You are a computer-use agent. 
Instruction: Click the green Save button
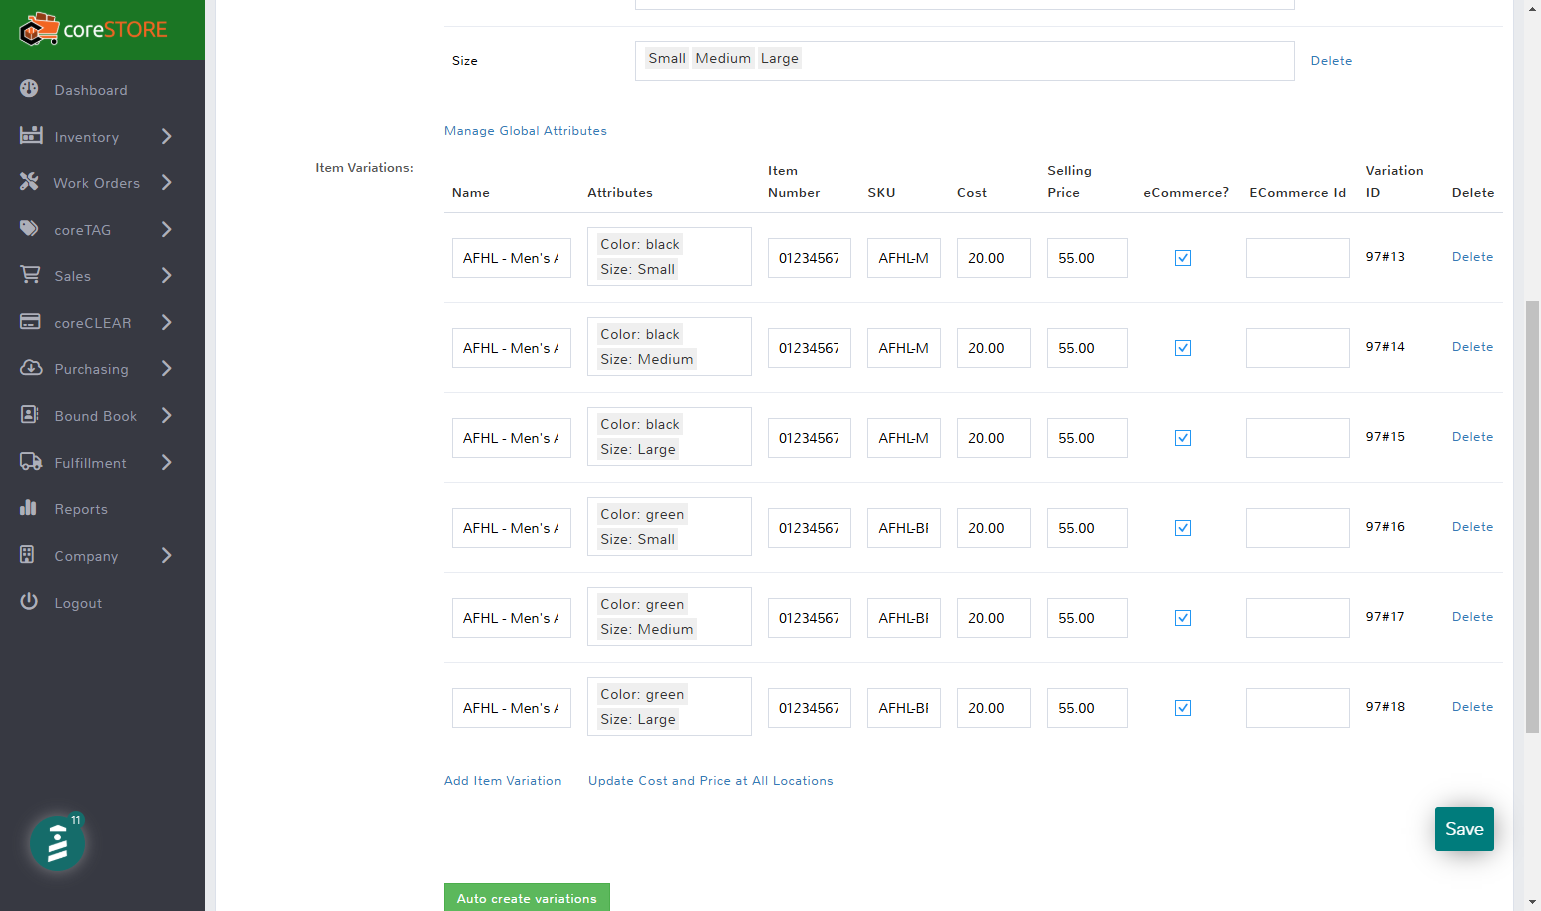(x=1464, y=829)
